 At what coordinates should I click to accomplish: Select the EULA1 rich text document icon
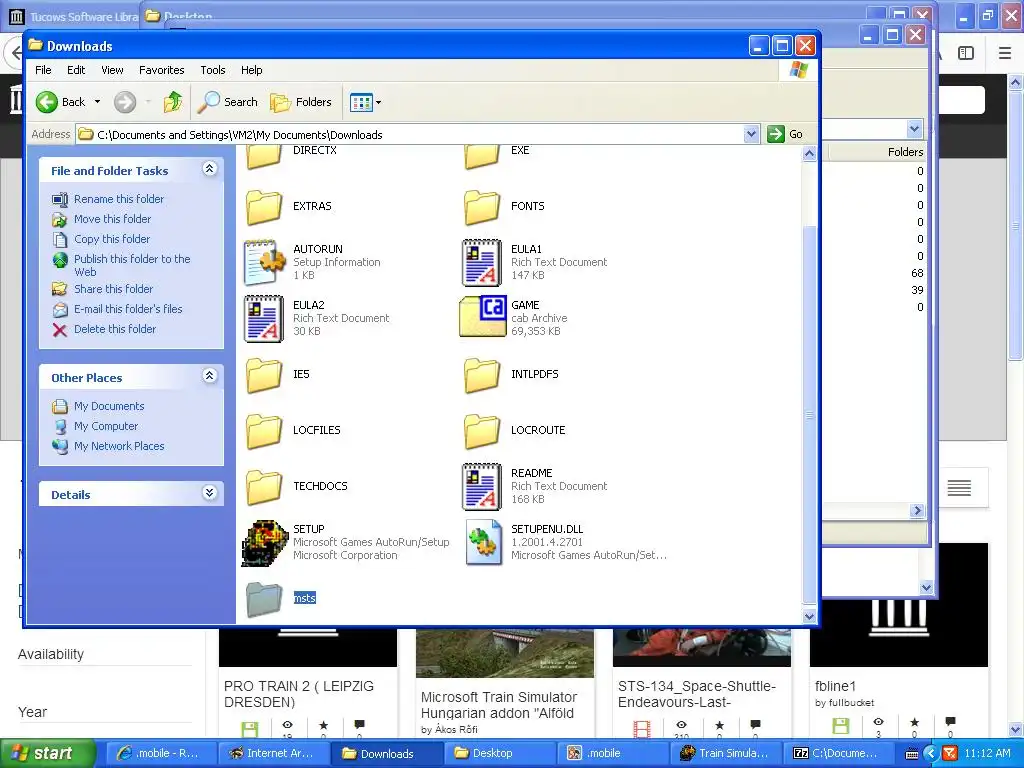(482, 263)
